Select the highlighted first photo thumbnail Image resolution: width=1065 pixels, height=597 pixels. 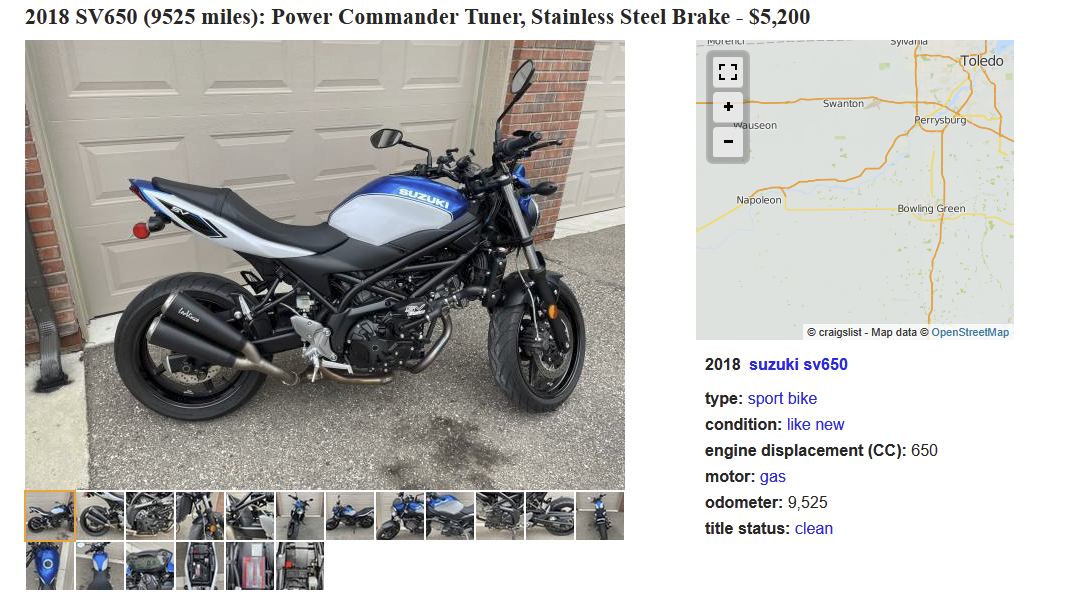tap(50, 515)
